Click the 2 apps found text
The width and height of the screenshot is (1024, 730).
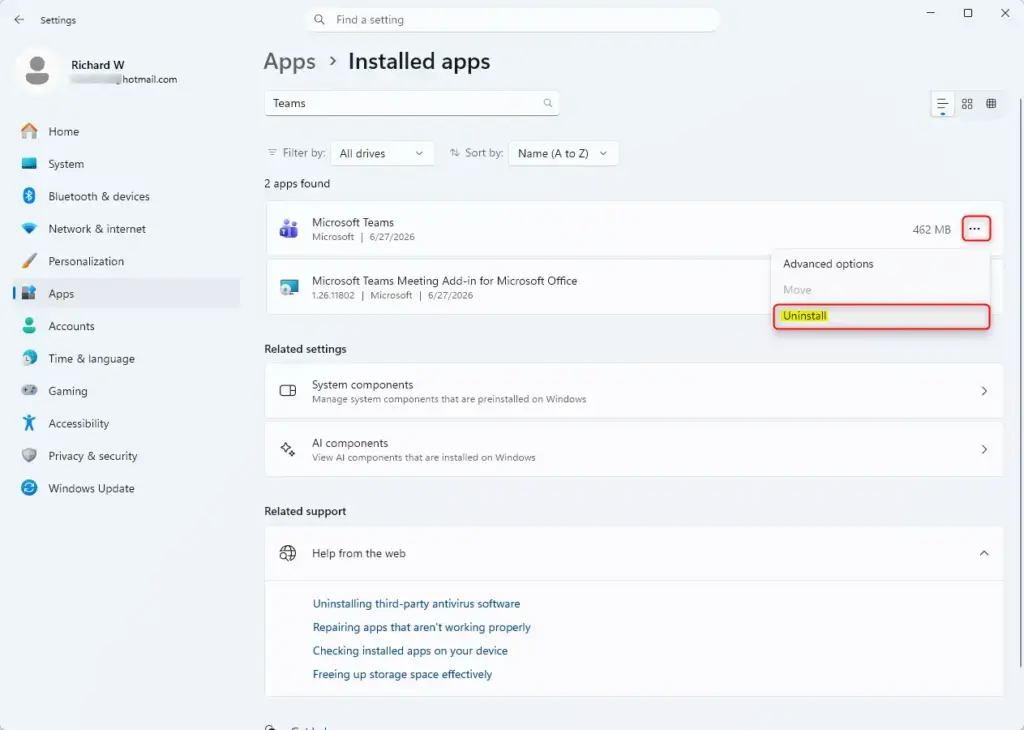[x=297, y=183]
